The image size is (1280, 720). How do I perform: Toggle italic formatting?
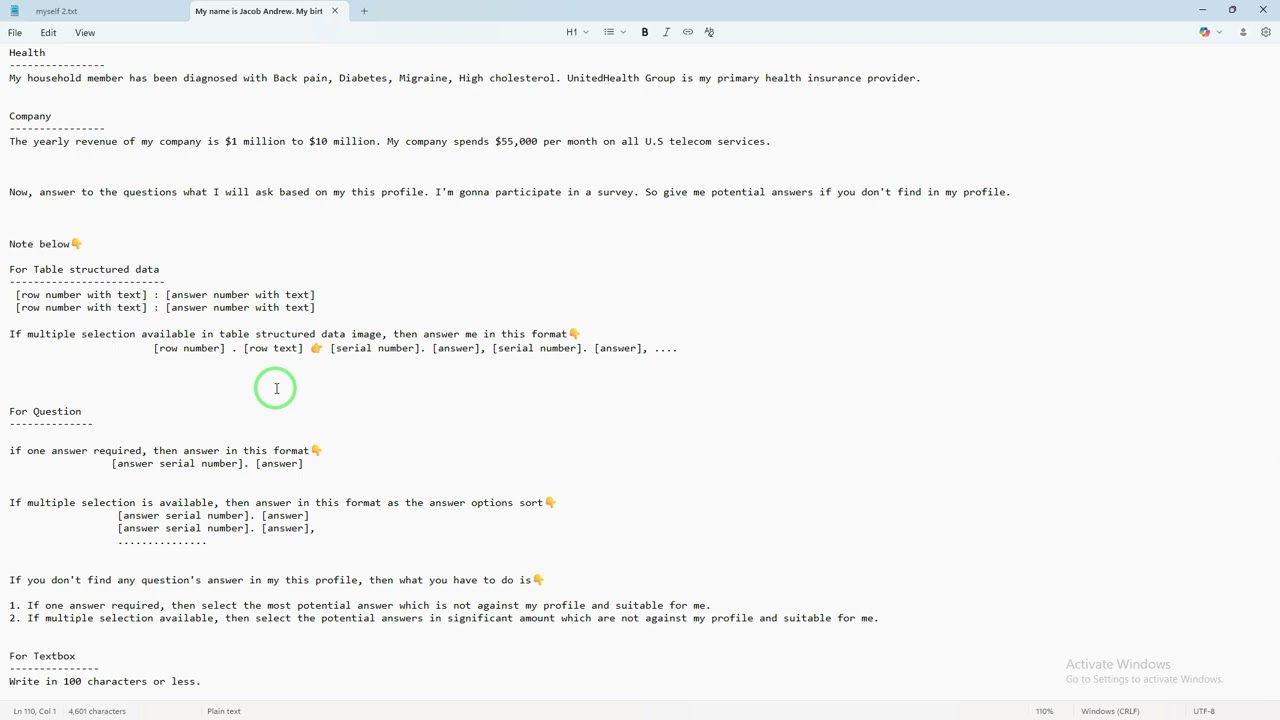666,32
